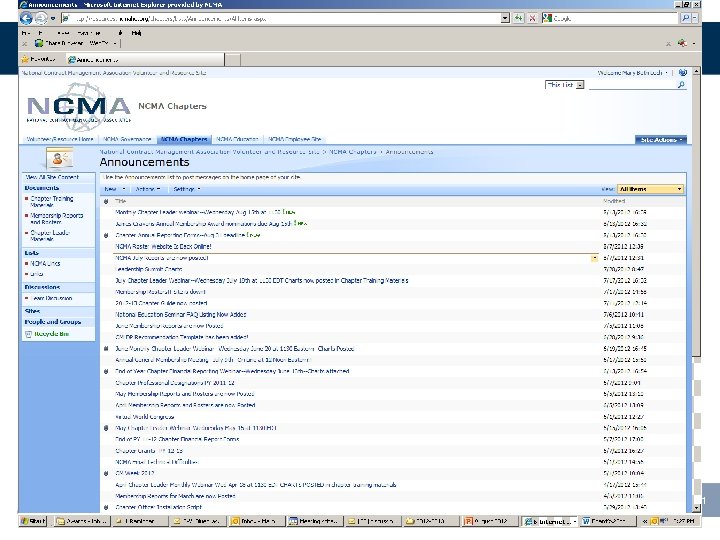The height and width of the screenshot is (540, 720).
Task: Click the browser Forward arrow button
Action: click(x=41, y=18)
